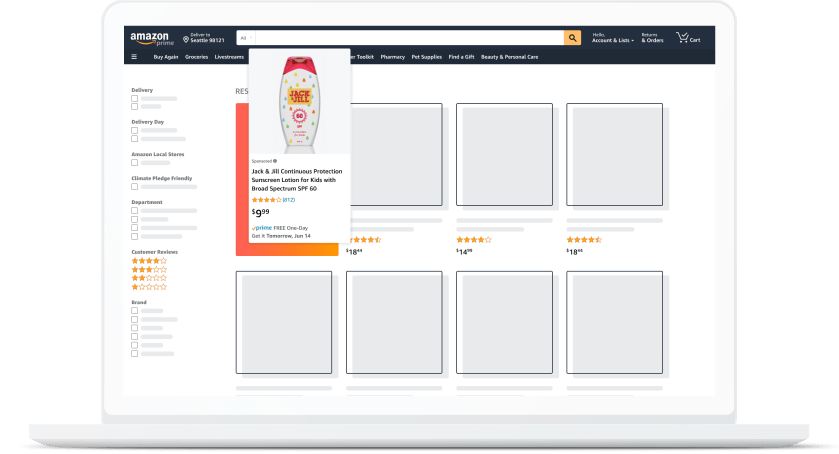Check the first Delivery checkbox
The width and height of the screenshot is (839, 454).
134,99
